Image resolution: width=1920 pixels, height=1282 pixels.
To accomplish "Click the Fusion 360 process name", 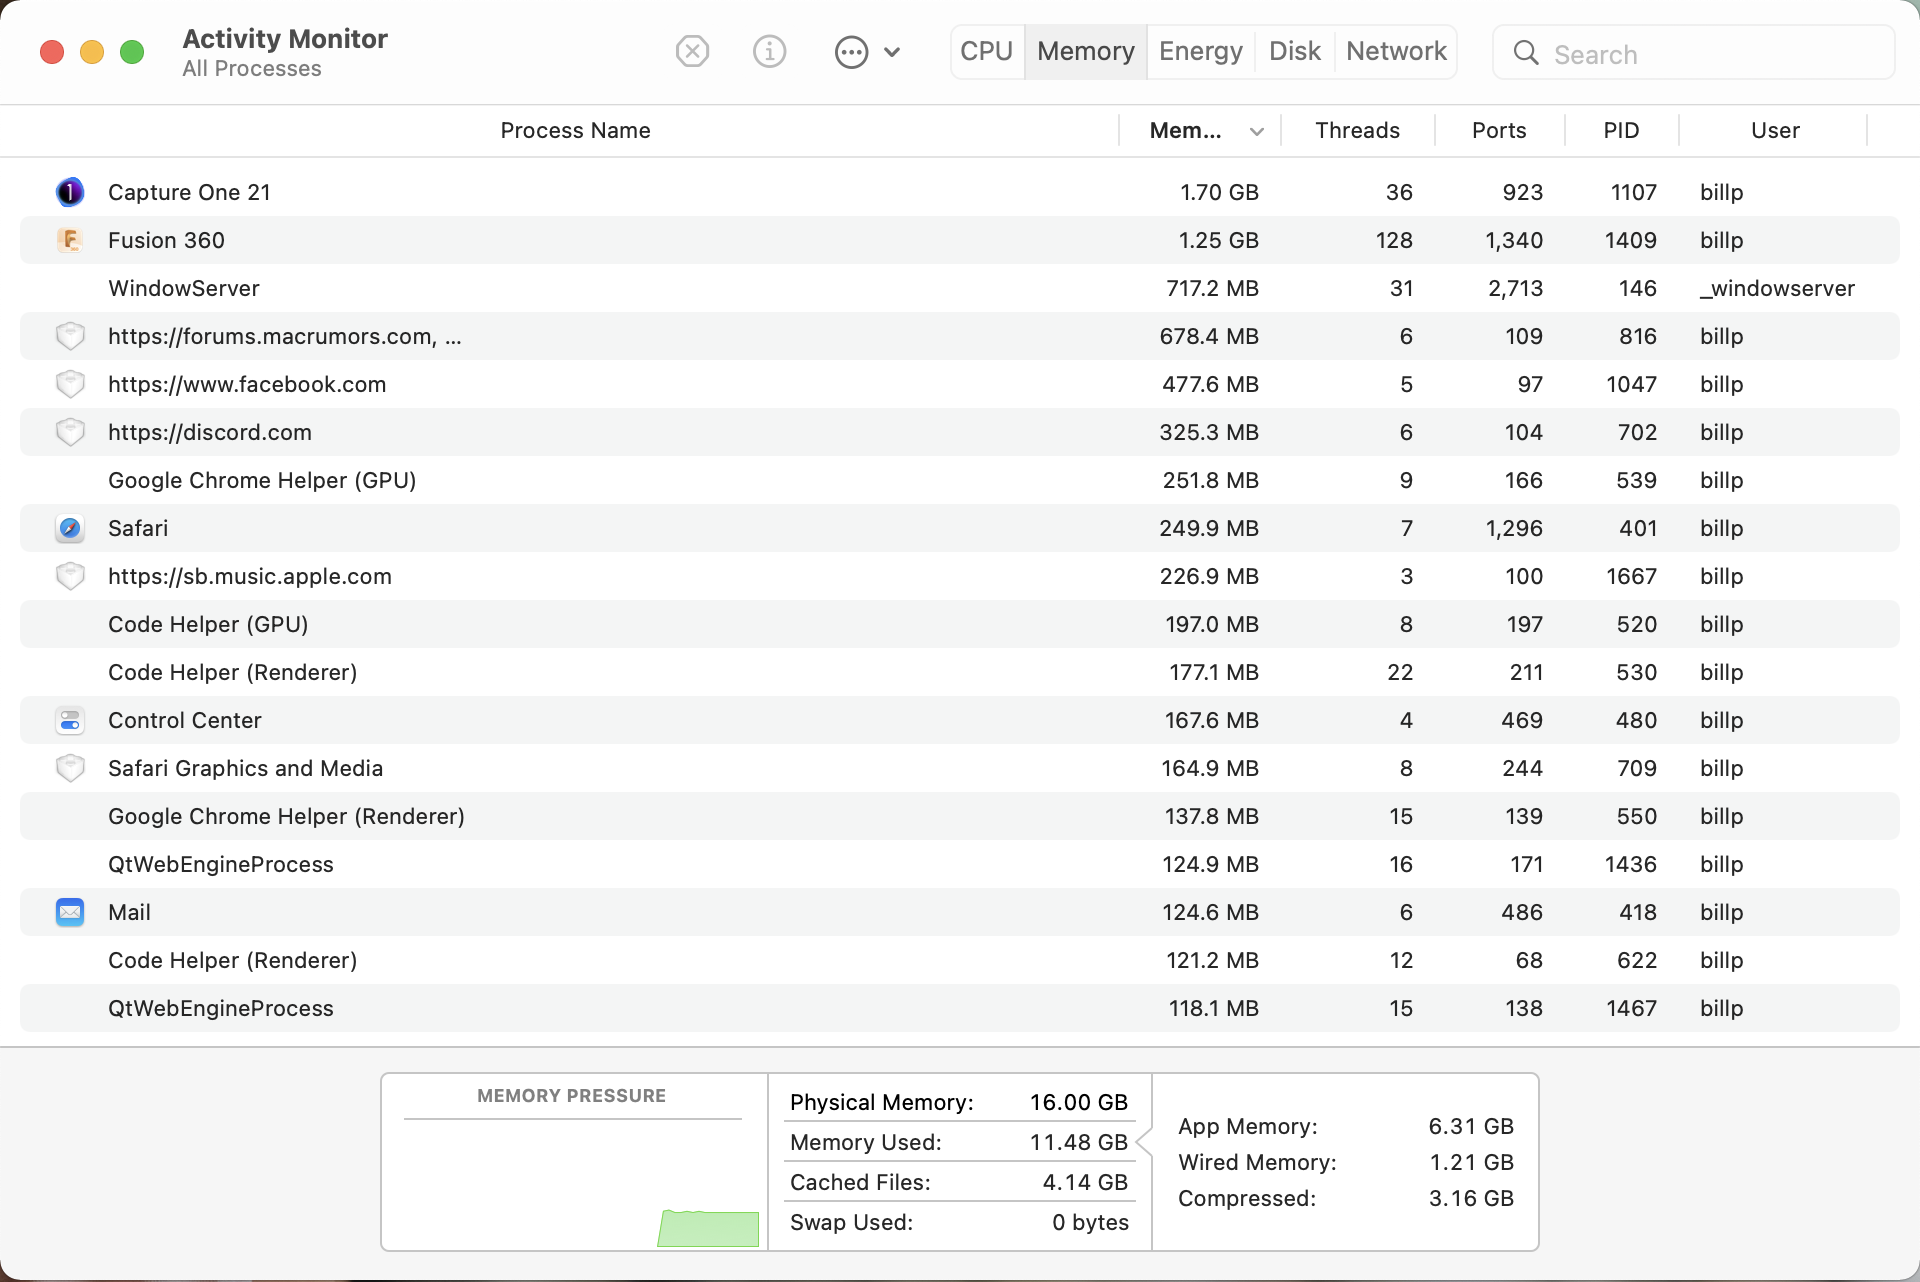I will [166, 240].
